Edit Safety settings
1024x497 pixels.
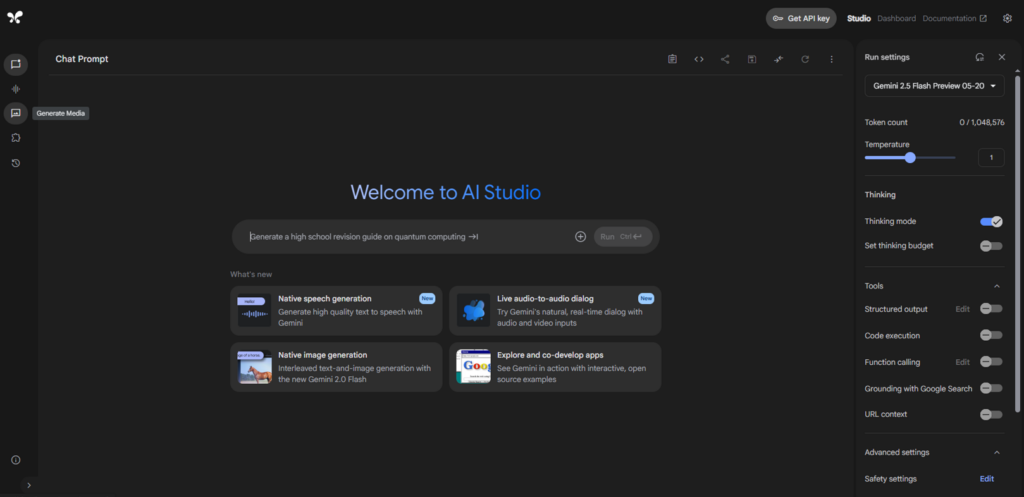pyautogui.click(x=987, y=479)
